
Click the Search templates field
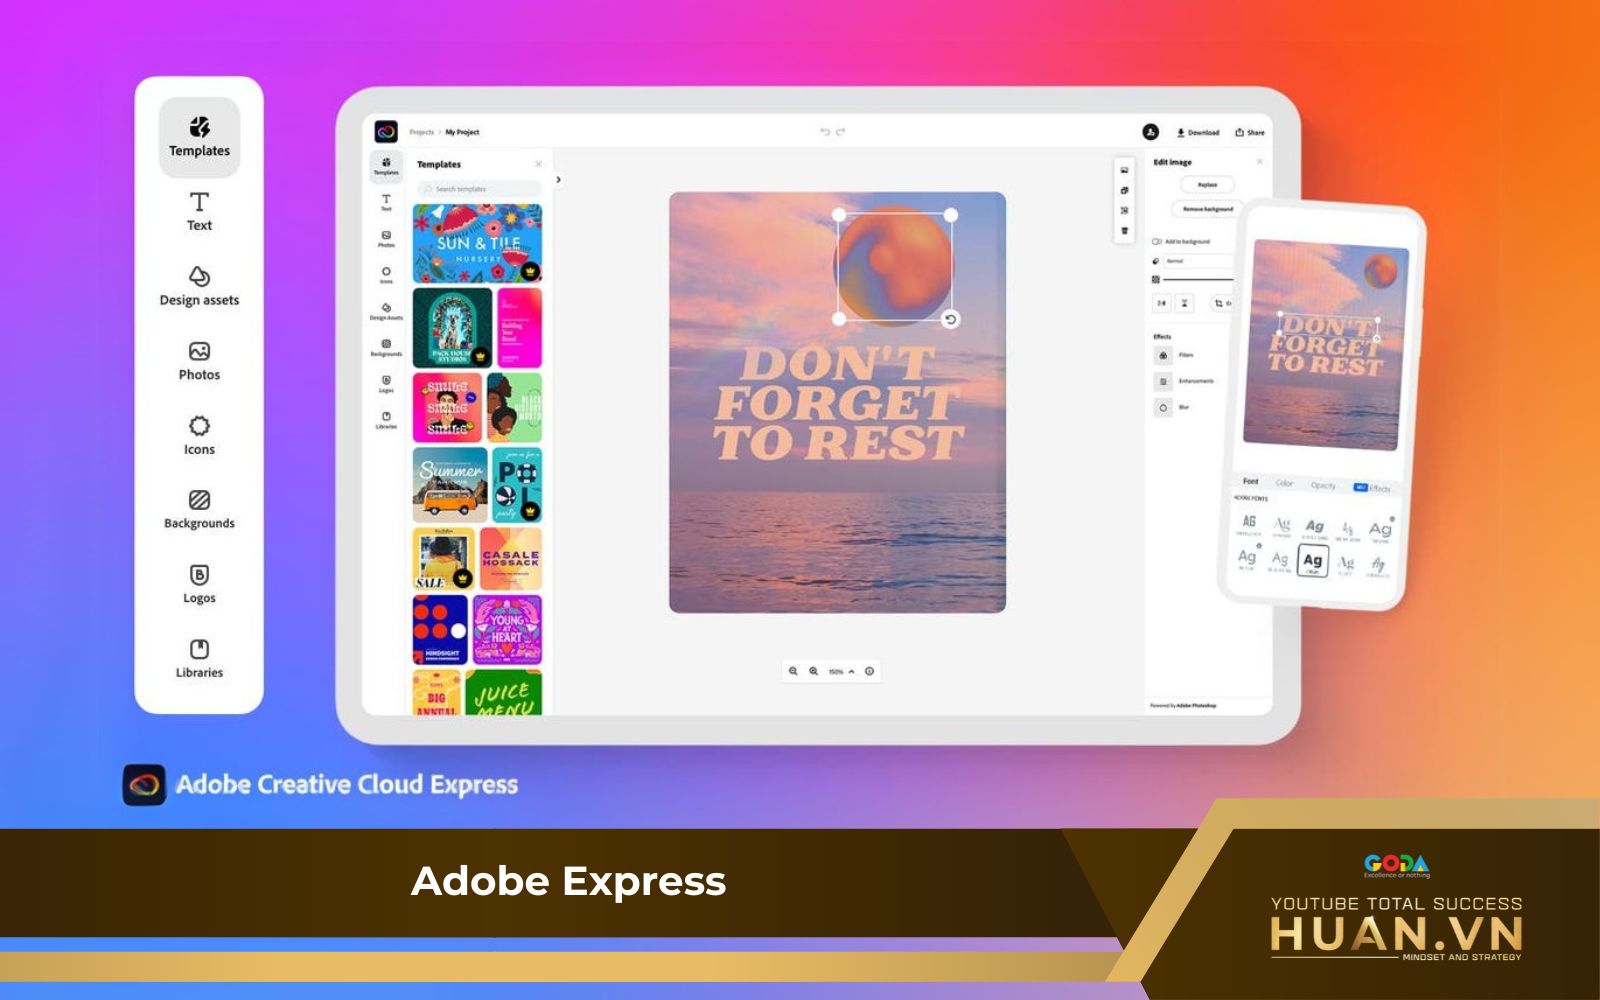tap(479, 189)
